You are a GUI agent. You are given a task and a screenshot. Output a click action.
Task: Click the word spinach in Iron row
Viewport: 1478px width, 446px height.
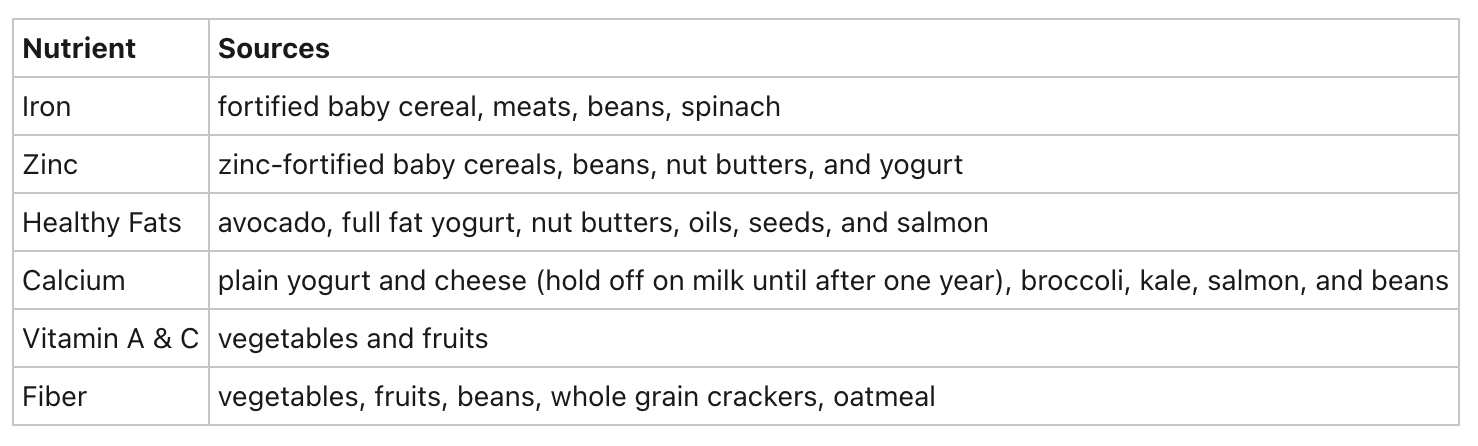click(x=731, y=107)
